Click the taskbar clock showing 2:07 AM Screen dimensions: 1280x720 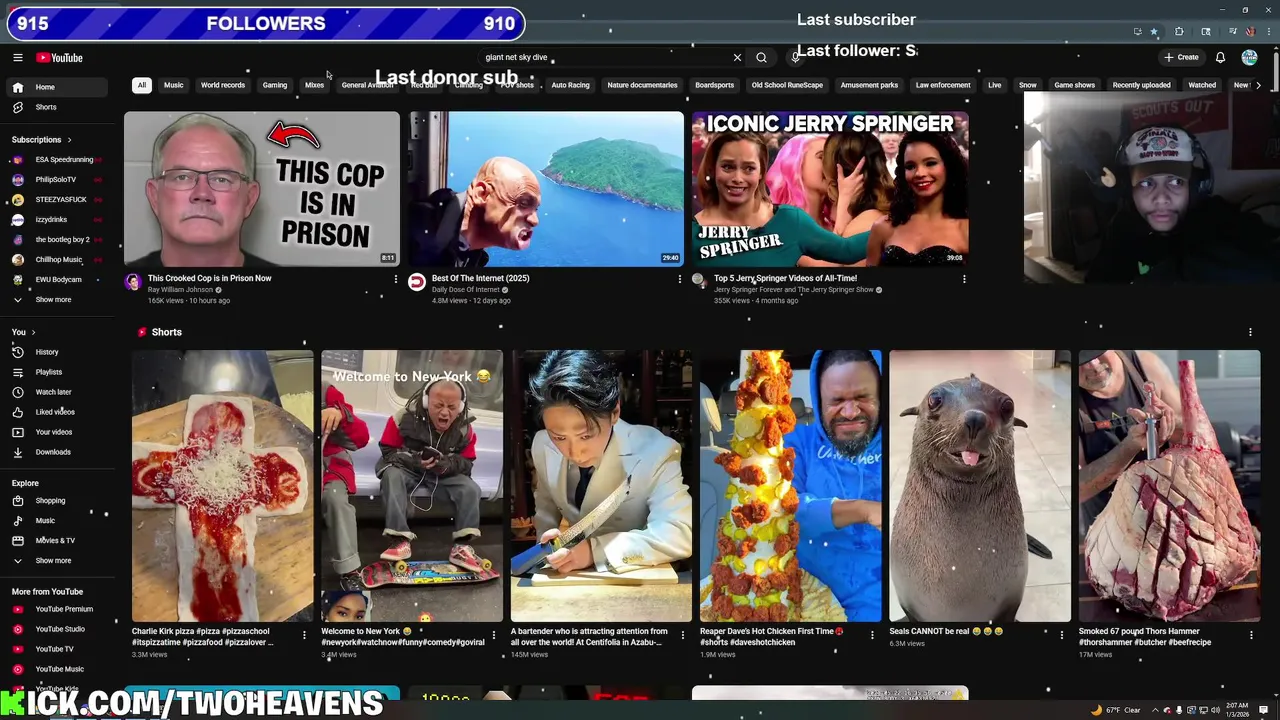pyautogui.click(x=1237, y=710)
